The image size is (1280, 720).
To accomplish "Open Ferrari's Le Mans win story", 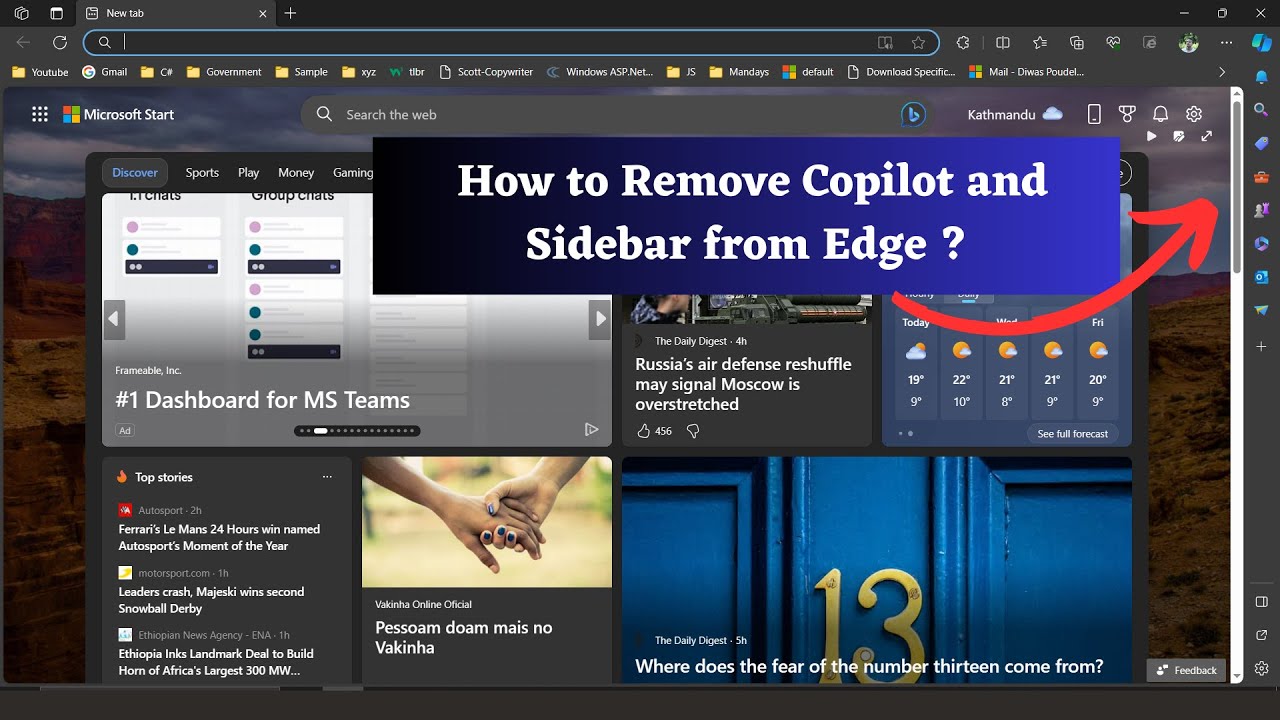I will tap(219, 537).
